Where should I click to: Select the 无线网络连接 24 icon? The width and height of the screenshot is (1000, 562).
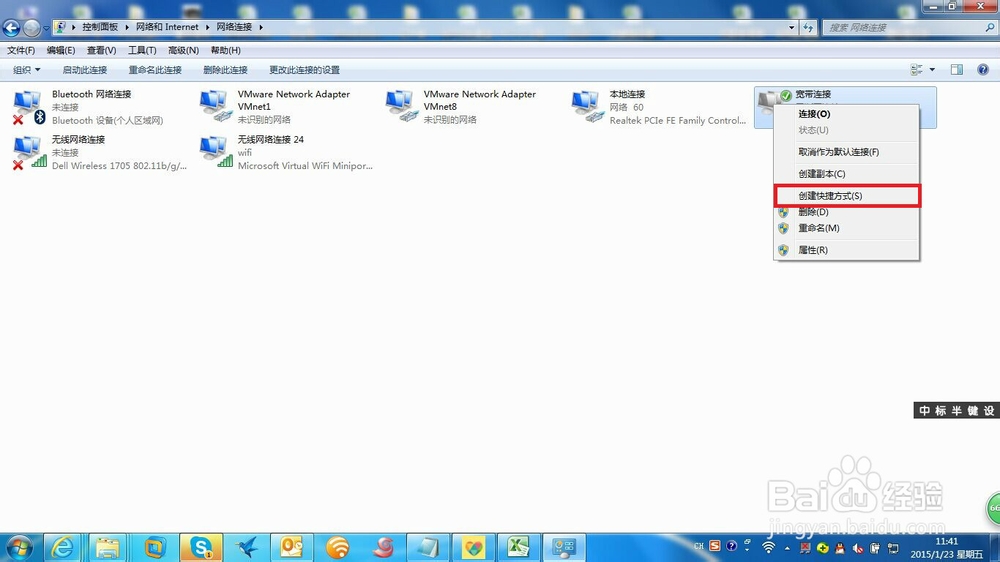tap(215, 152)
